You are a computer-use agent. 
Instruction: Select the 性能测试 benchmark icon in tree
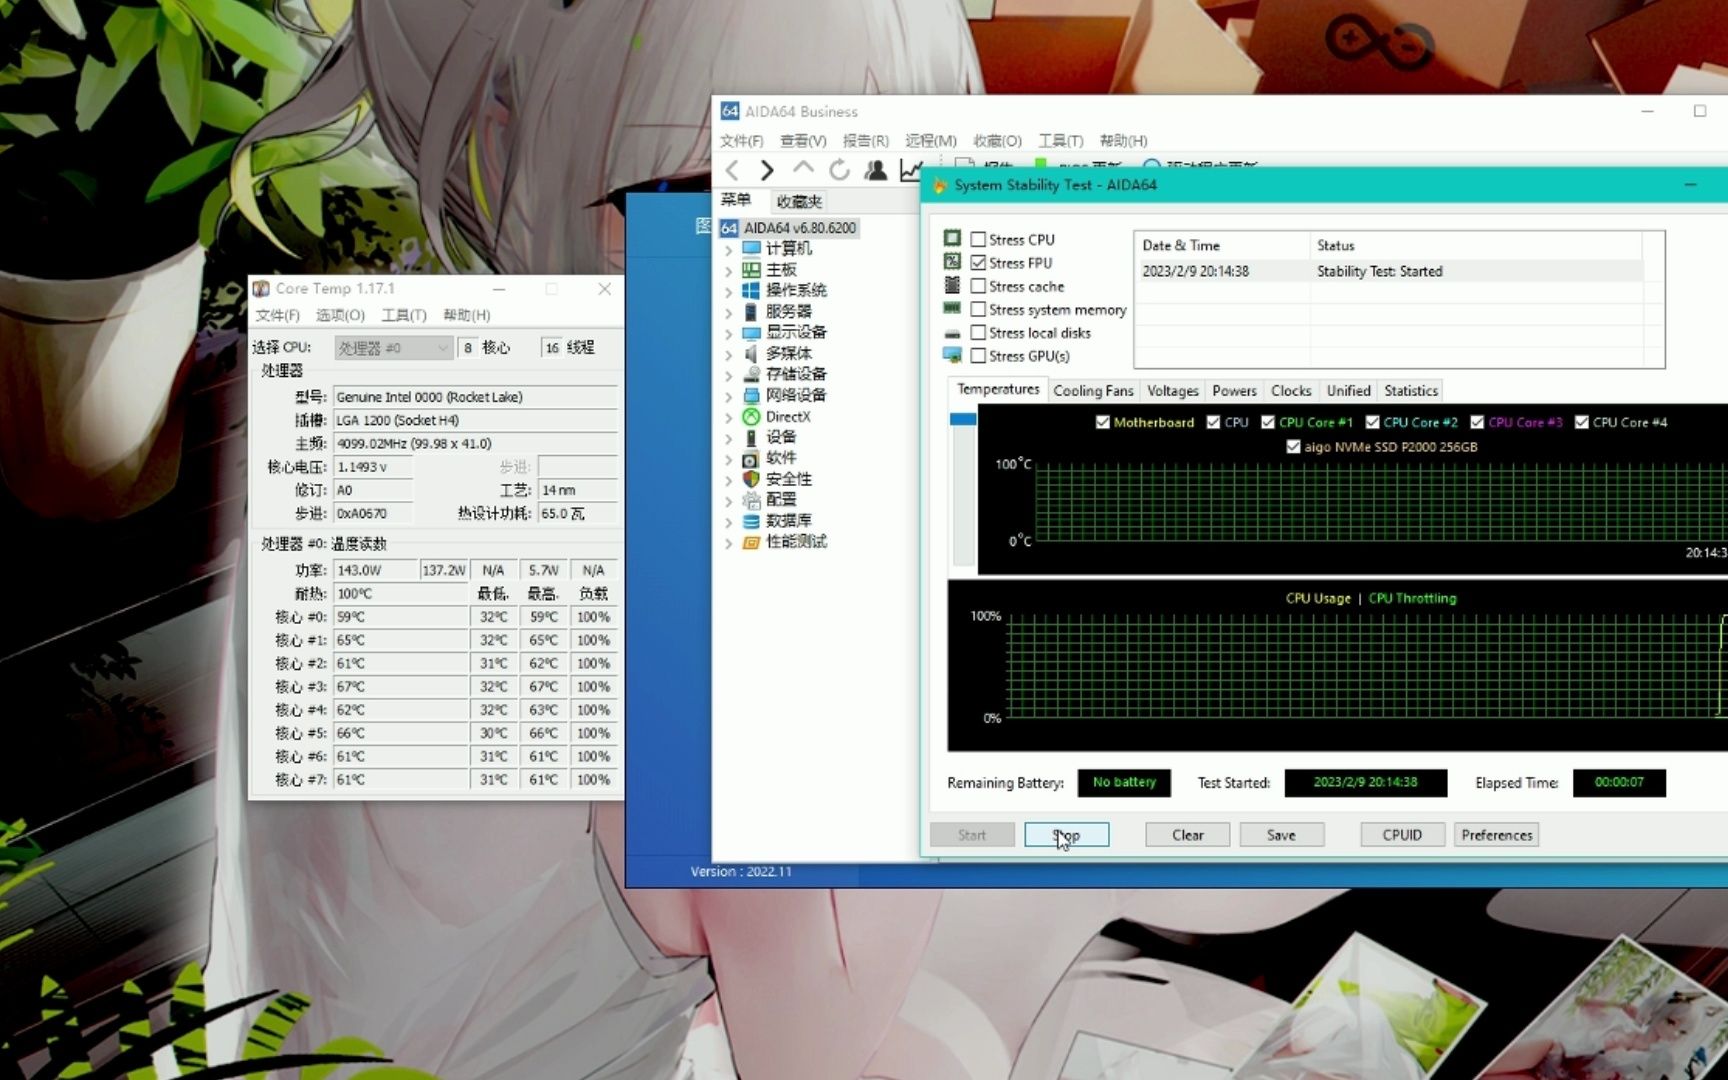[x=752, y=542]
